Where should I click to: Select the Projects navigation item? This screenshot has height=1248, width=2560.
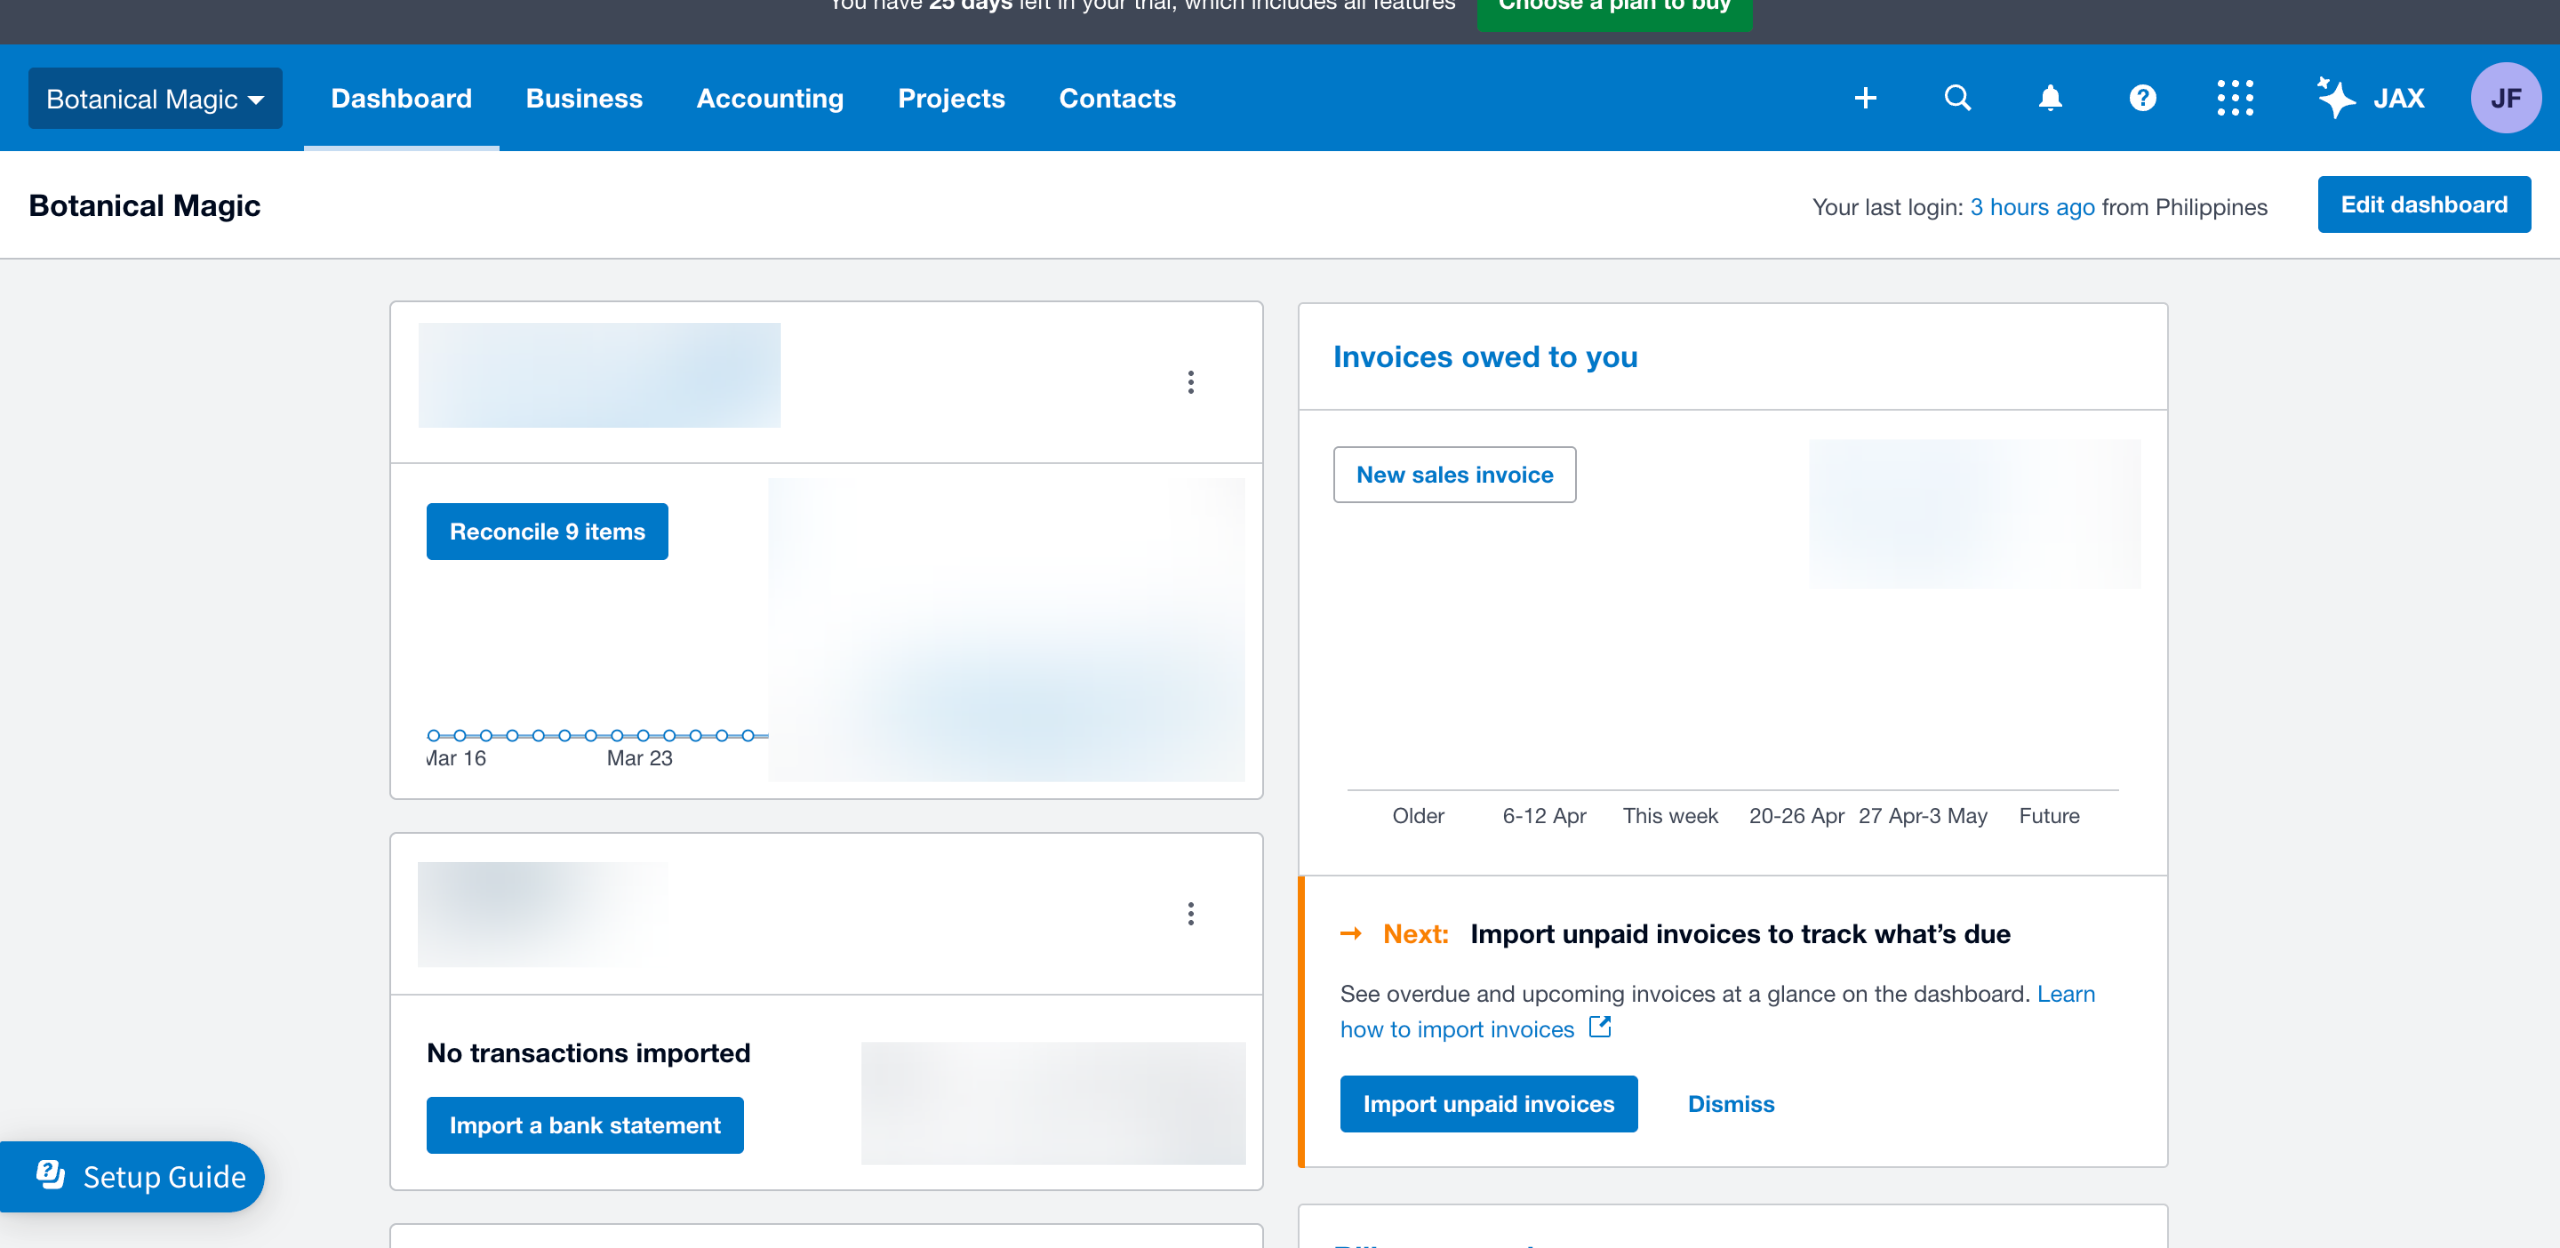(950, 98)
